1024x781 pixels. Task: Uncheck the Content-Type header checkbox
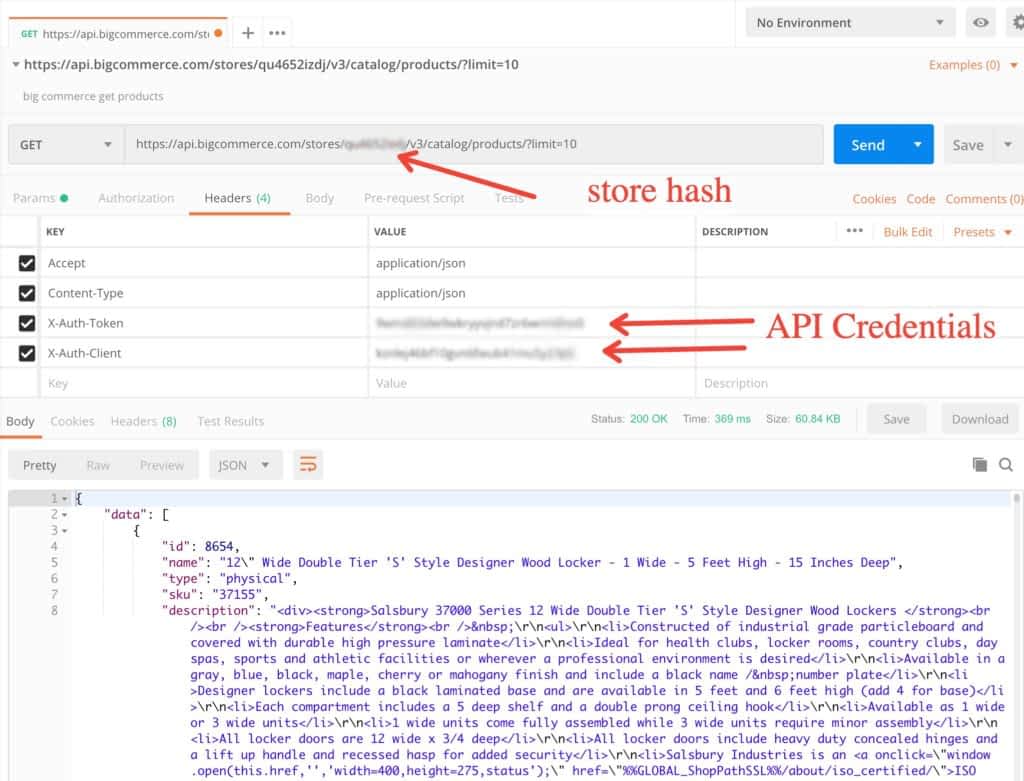(x=27, y=293)
